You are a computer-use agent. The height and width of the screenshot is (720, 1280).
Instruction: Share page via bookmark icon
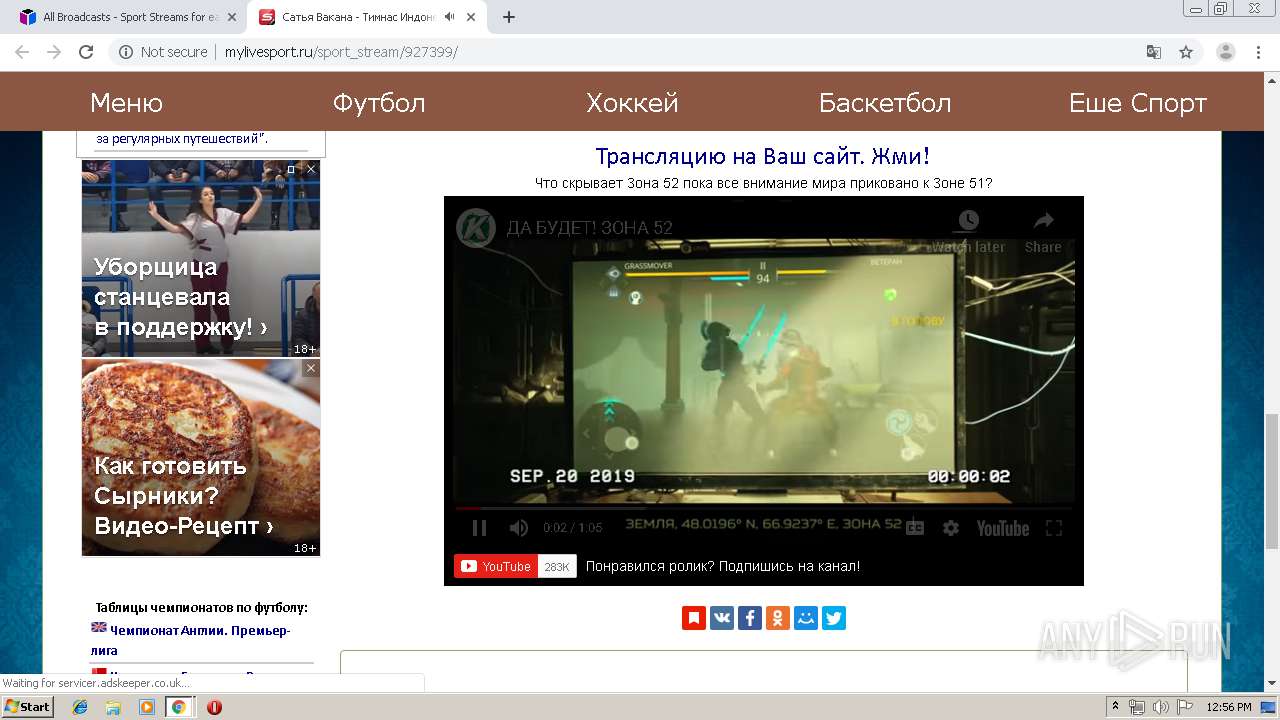point(694,618)
